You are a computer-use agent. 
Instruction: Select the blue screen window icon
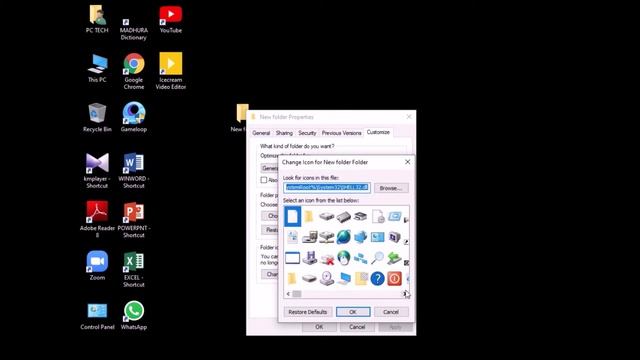(395, 216)
